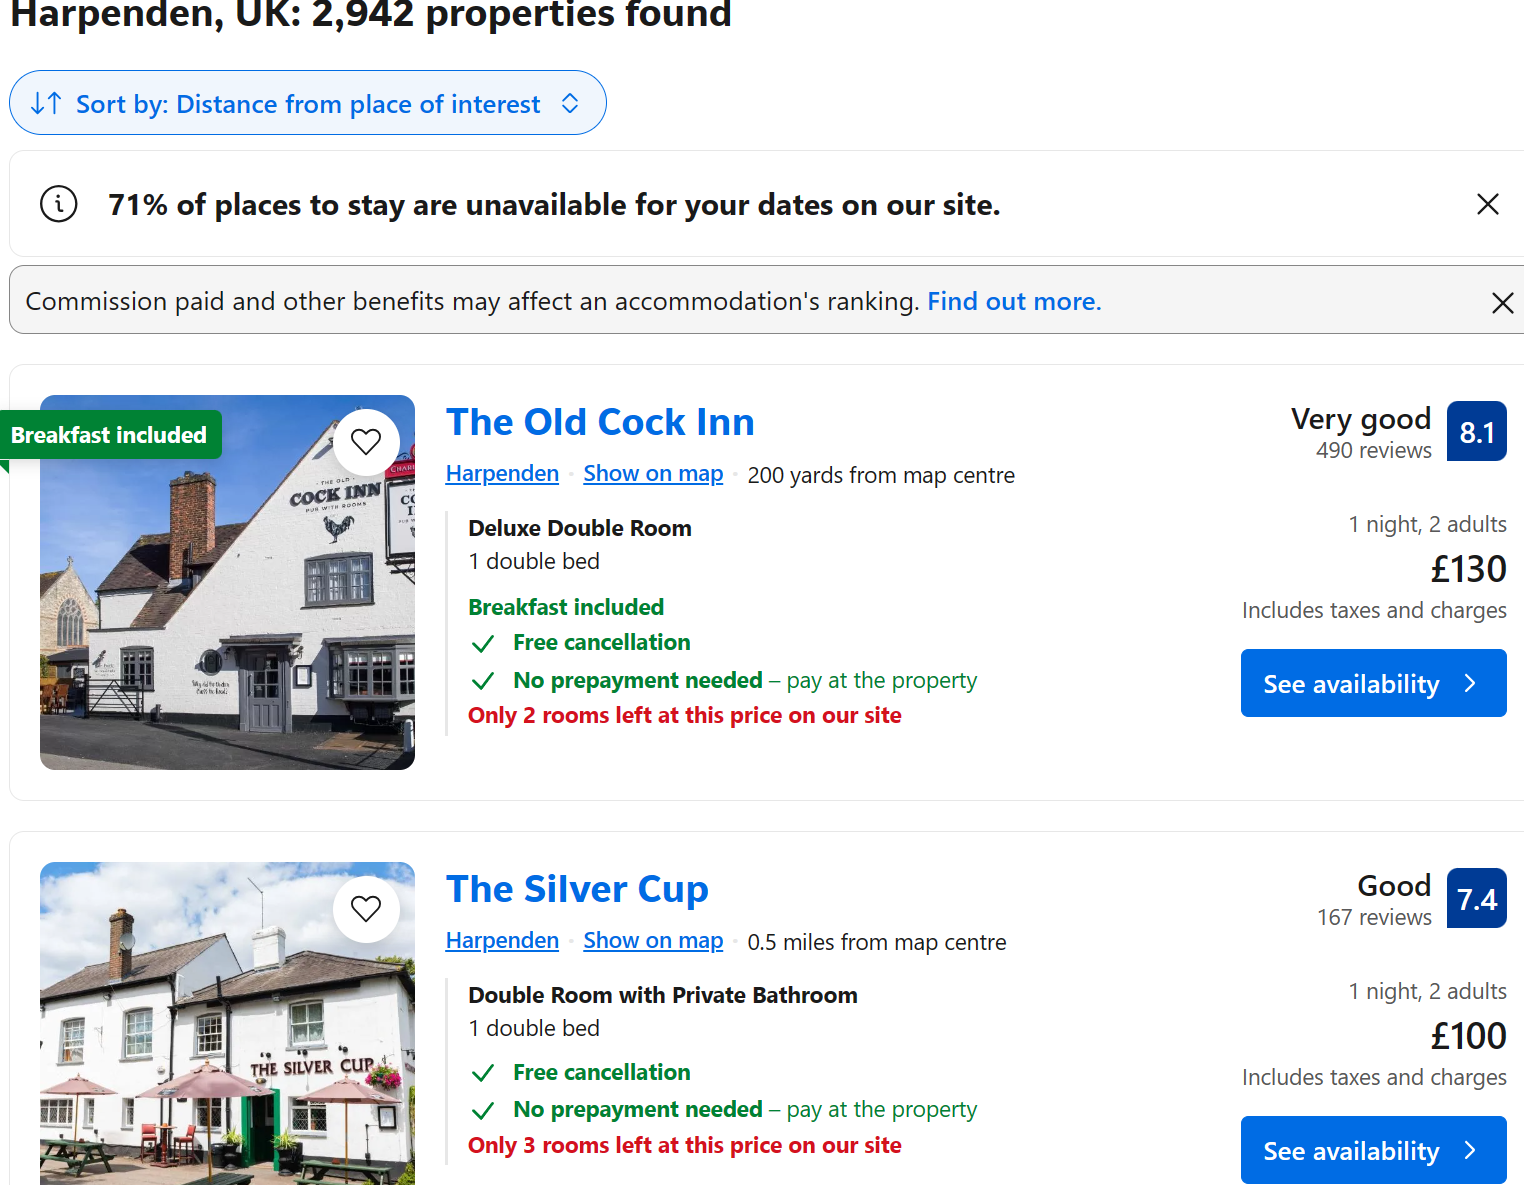Click the 7.4 review score badge
This screenshot has height=1185, width=1524.
point(1476,899)
